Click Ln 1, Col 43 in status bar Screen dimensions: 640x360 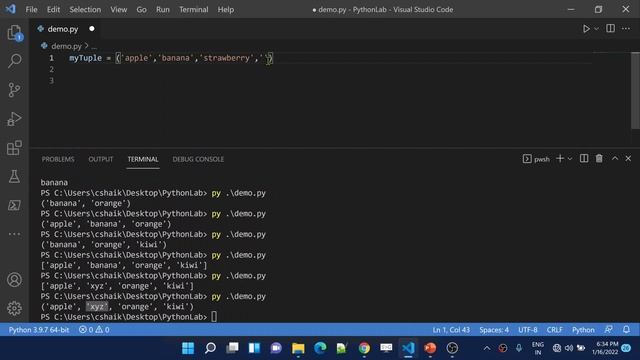[x=451, y=330]
